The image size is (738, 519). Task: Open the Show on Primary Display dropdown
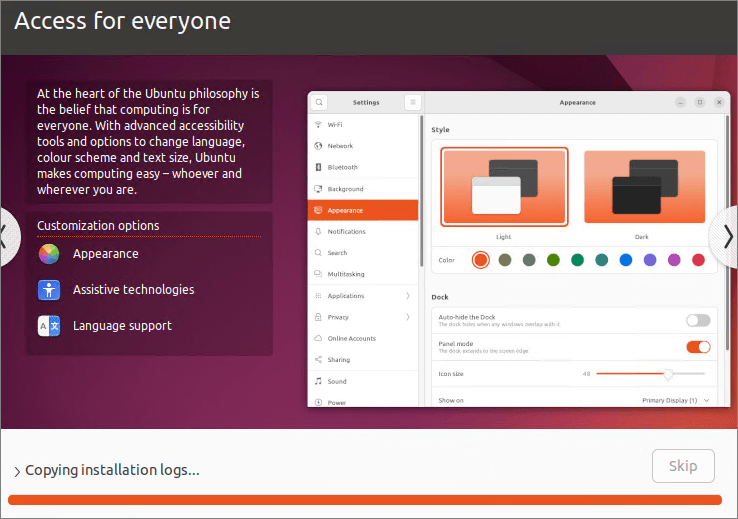pos(676,400)
